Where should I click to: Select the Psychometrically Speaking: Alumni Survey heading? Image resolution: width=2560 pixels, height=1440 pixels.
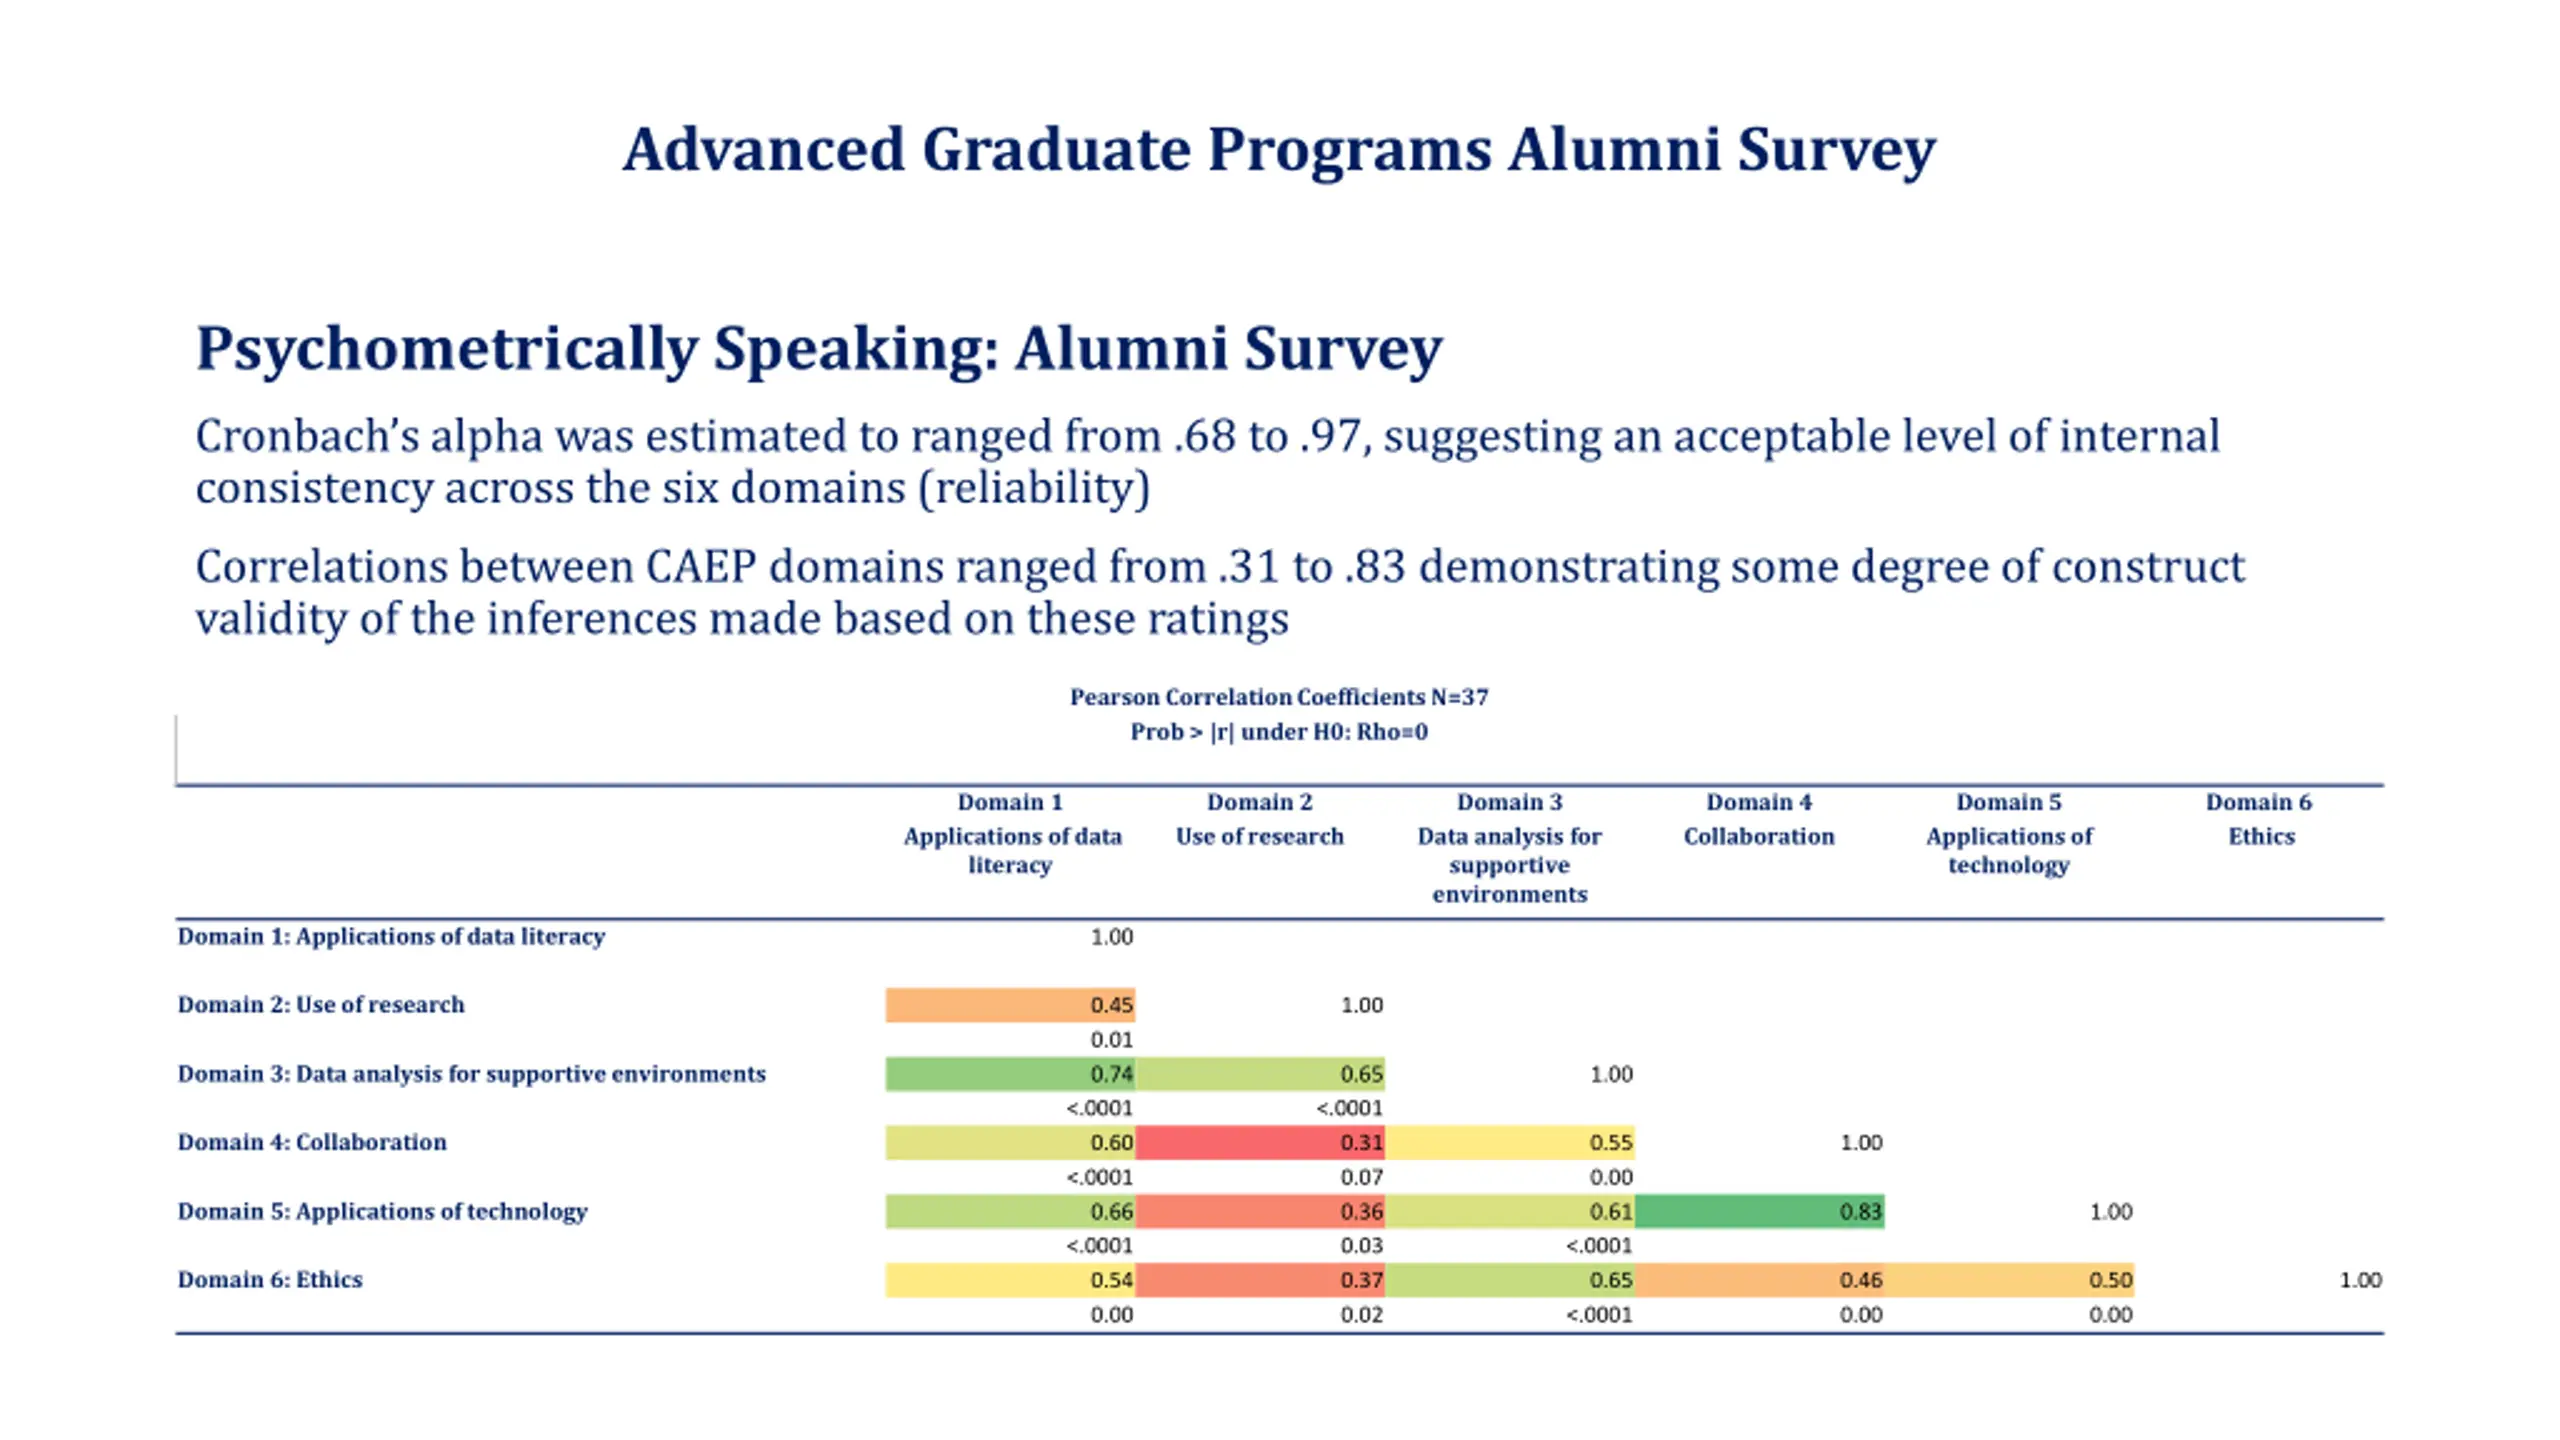click(x=819, y=349)
